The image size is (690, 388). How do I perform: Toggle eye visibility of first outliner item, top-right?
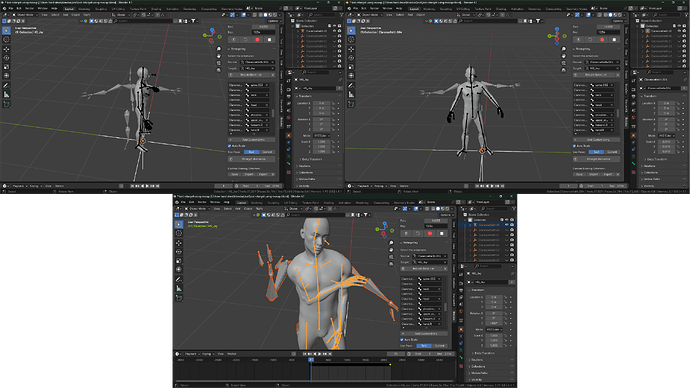679,31
